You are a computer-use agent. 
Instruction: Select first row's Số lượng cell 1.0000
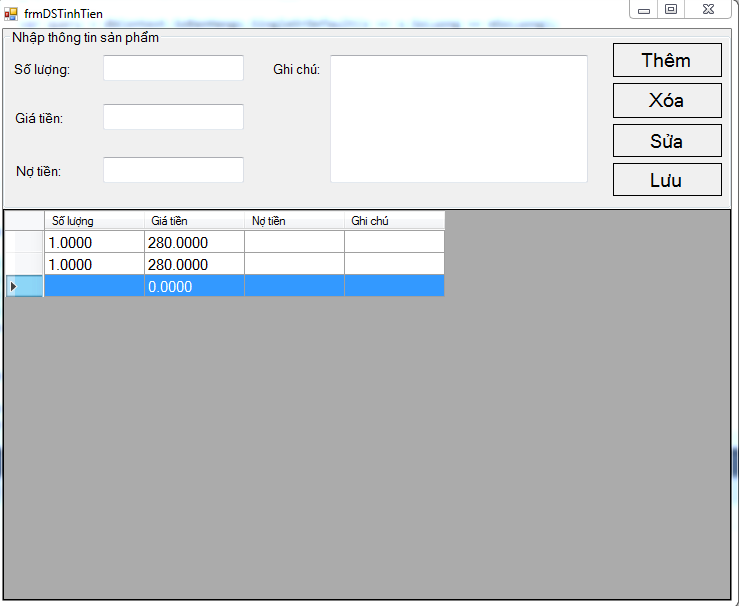coord(94,242)
